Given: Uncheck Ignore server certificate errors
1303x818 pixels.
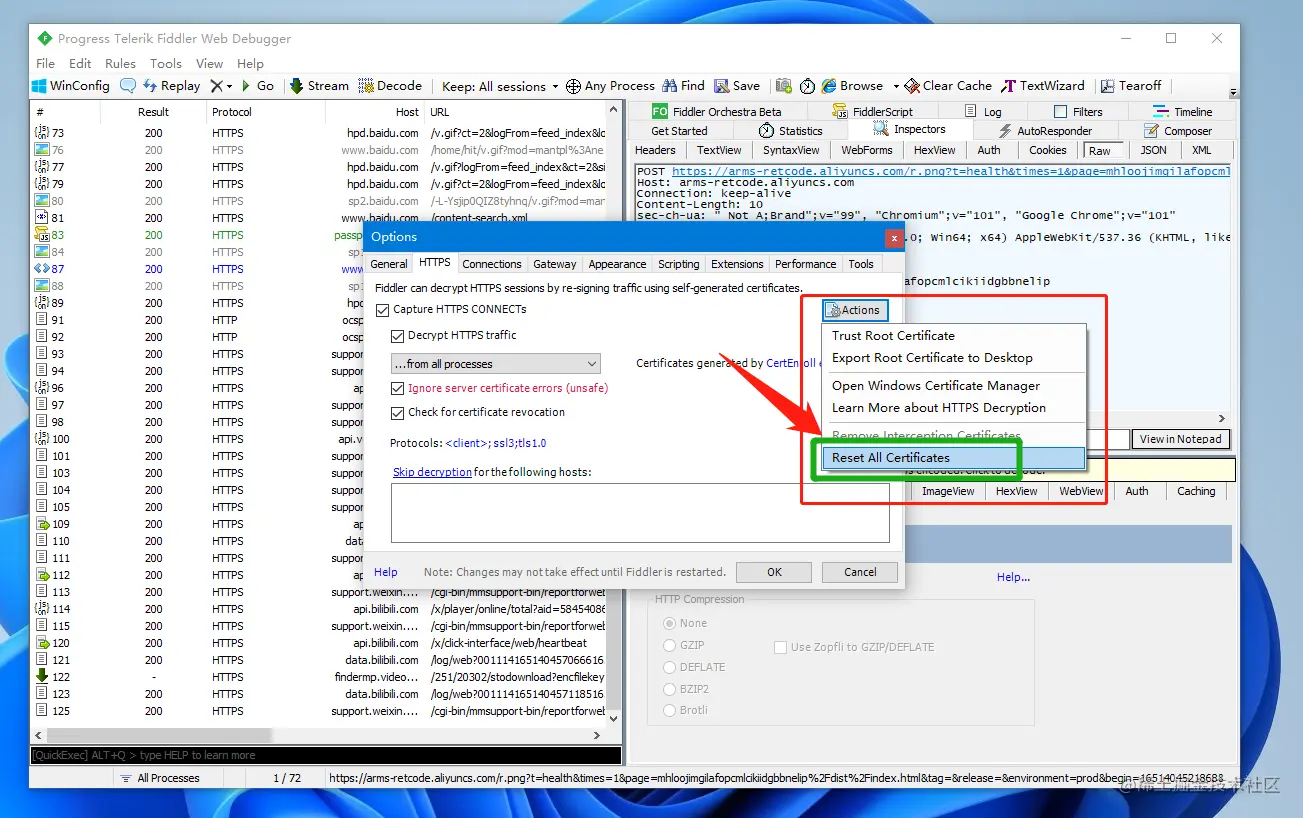Looking at the screenshot, I should coord(397,388).
